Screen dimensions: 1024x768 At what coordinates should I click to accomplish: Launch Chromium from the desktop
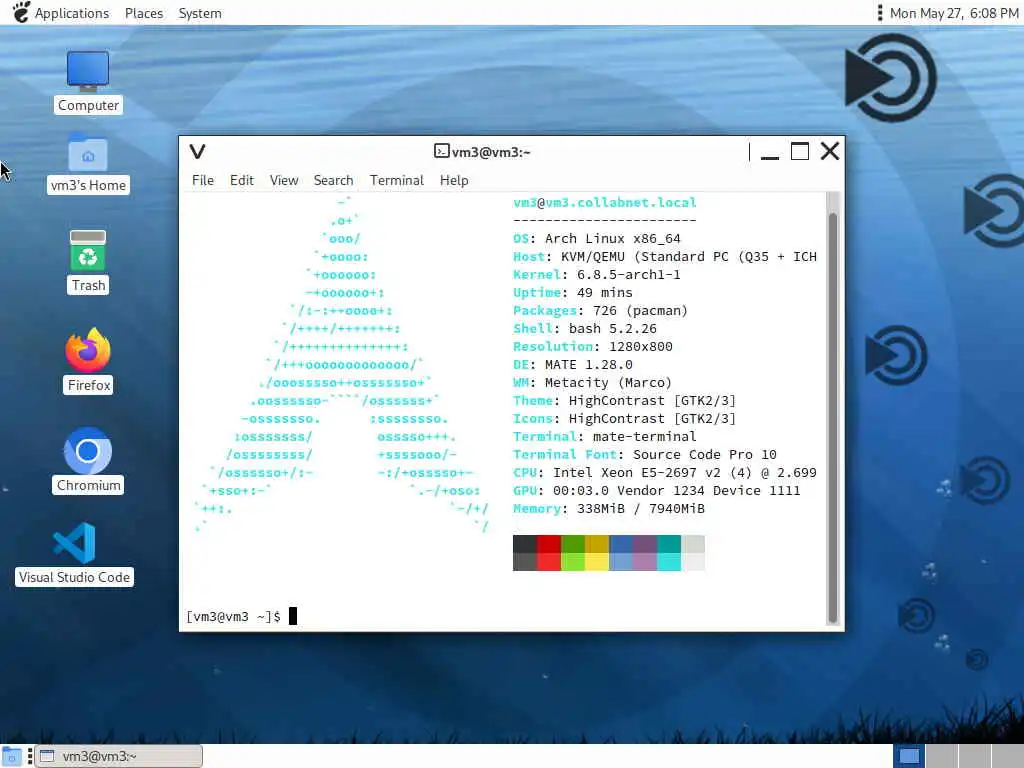coord(88,460)
